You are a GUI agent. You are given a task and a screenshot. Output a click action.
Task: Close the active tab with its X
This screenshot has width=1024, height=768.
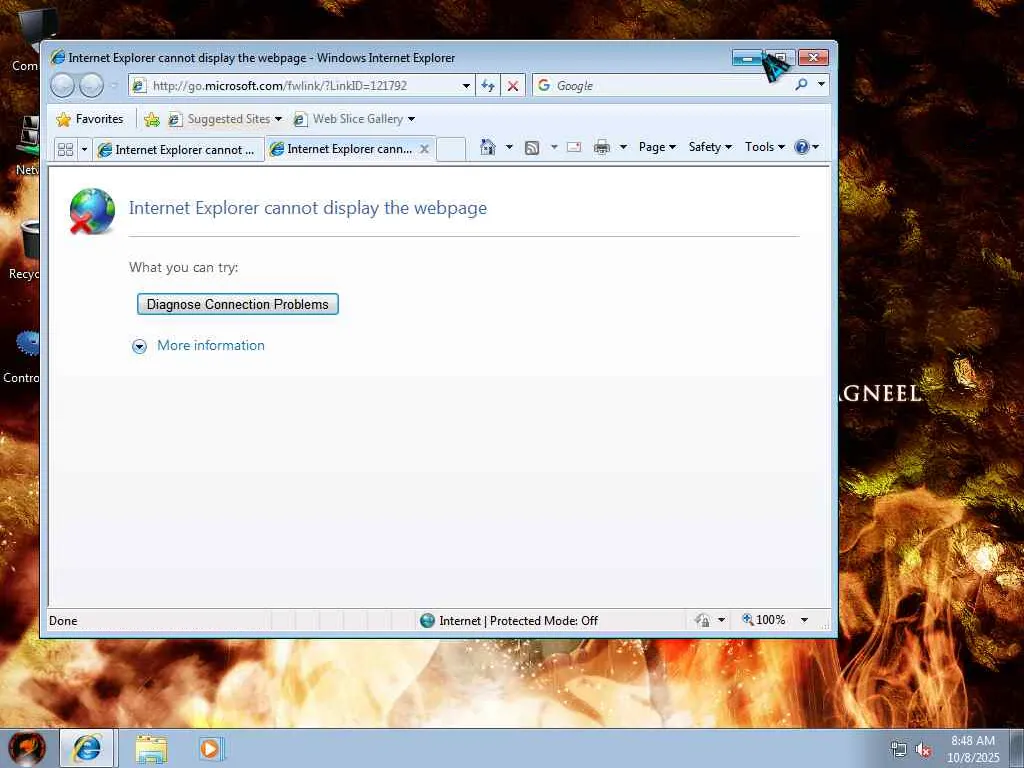(424, 149)
